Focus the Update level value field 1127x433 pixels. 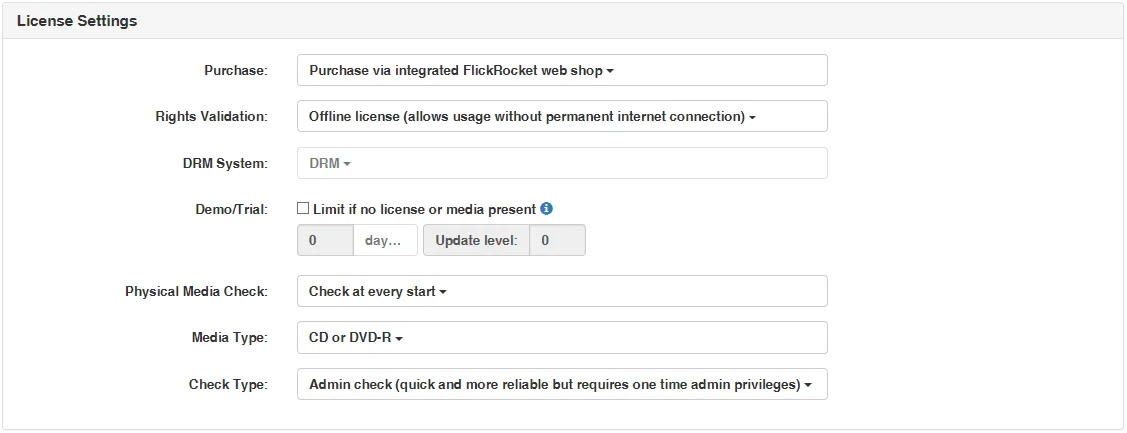pyautogui.click(x=557, y=240)
